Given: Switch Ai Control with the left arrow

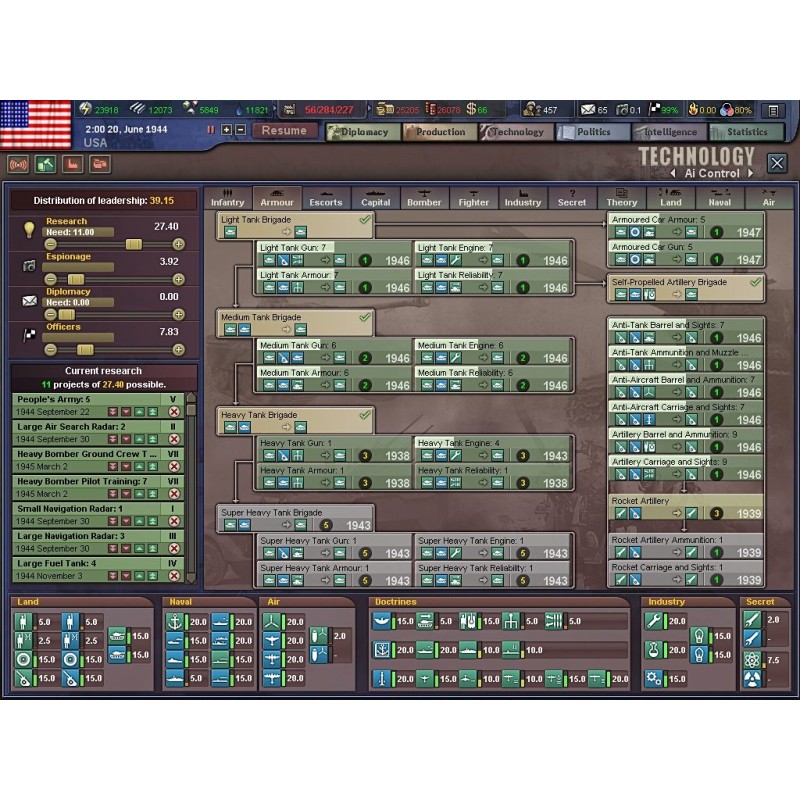Looking at the screenshot, I should 675,174.
